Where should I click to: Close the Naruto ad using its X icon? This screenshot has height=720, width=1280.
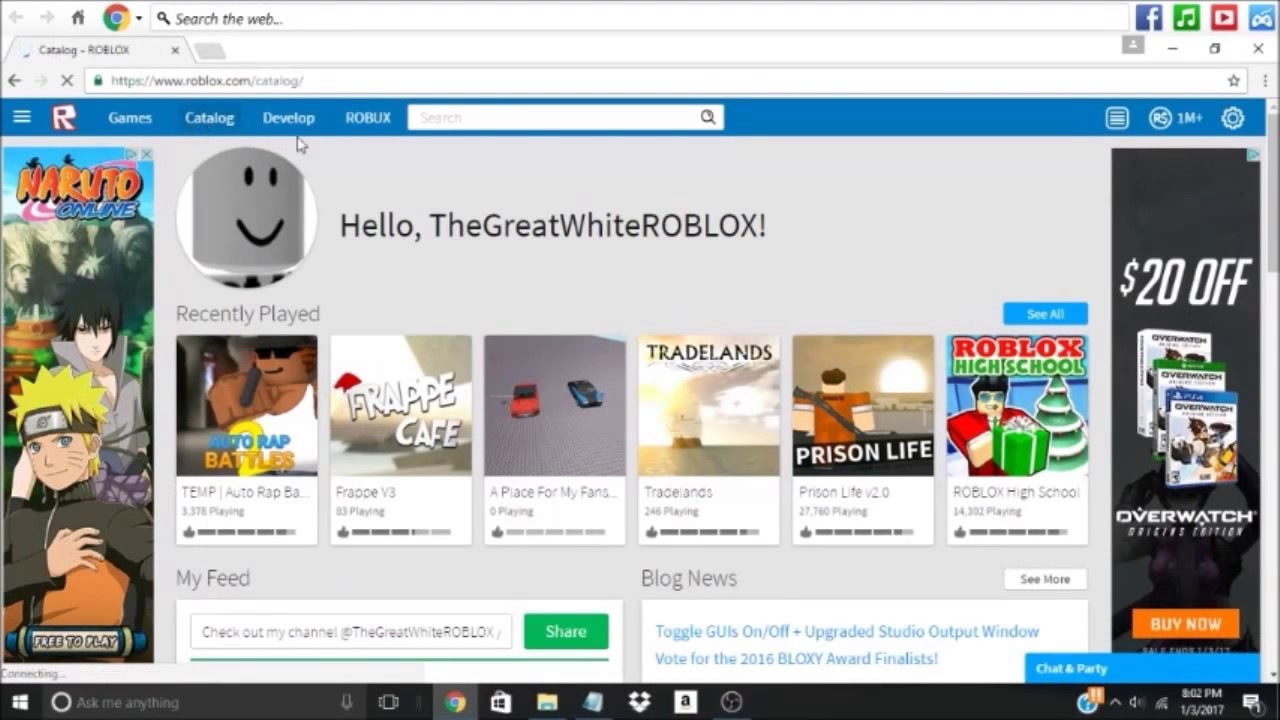(x=146, y=154)
